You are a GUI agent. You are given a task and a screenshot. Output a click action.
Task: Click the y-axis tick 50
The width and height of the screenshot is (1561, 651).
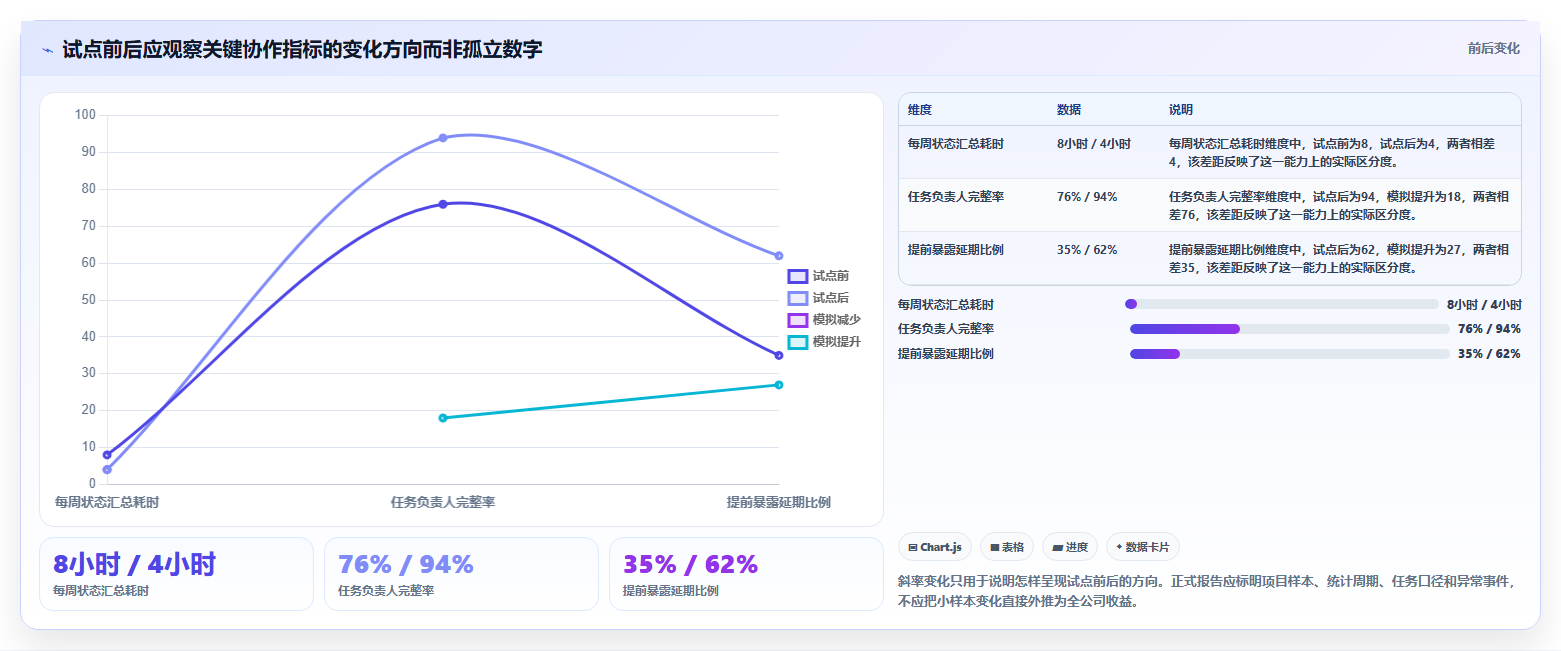[88, 300]
